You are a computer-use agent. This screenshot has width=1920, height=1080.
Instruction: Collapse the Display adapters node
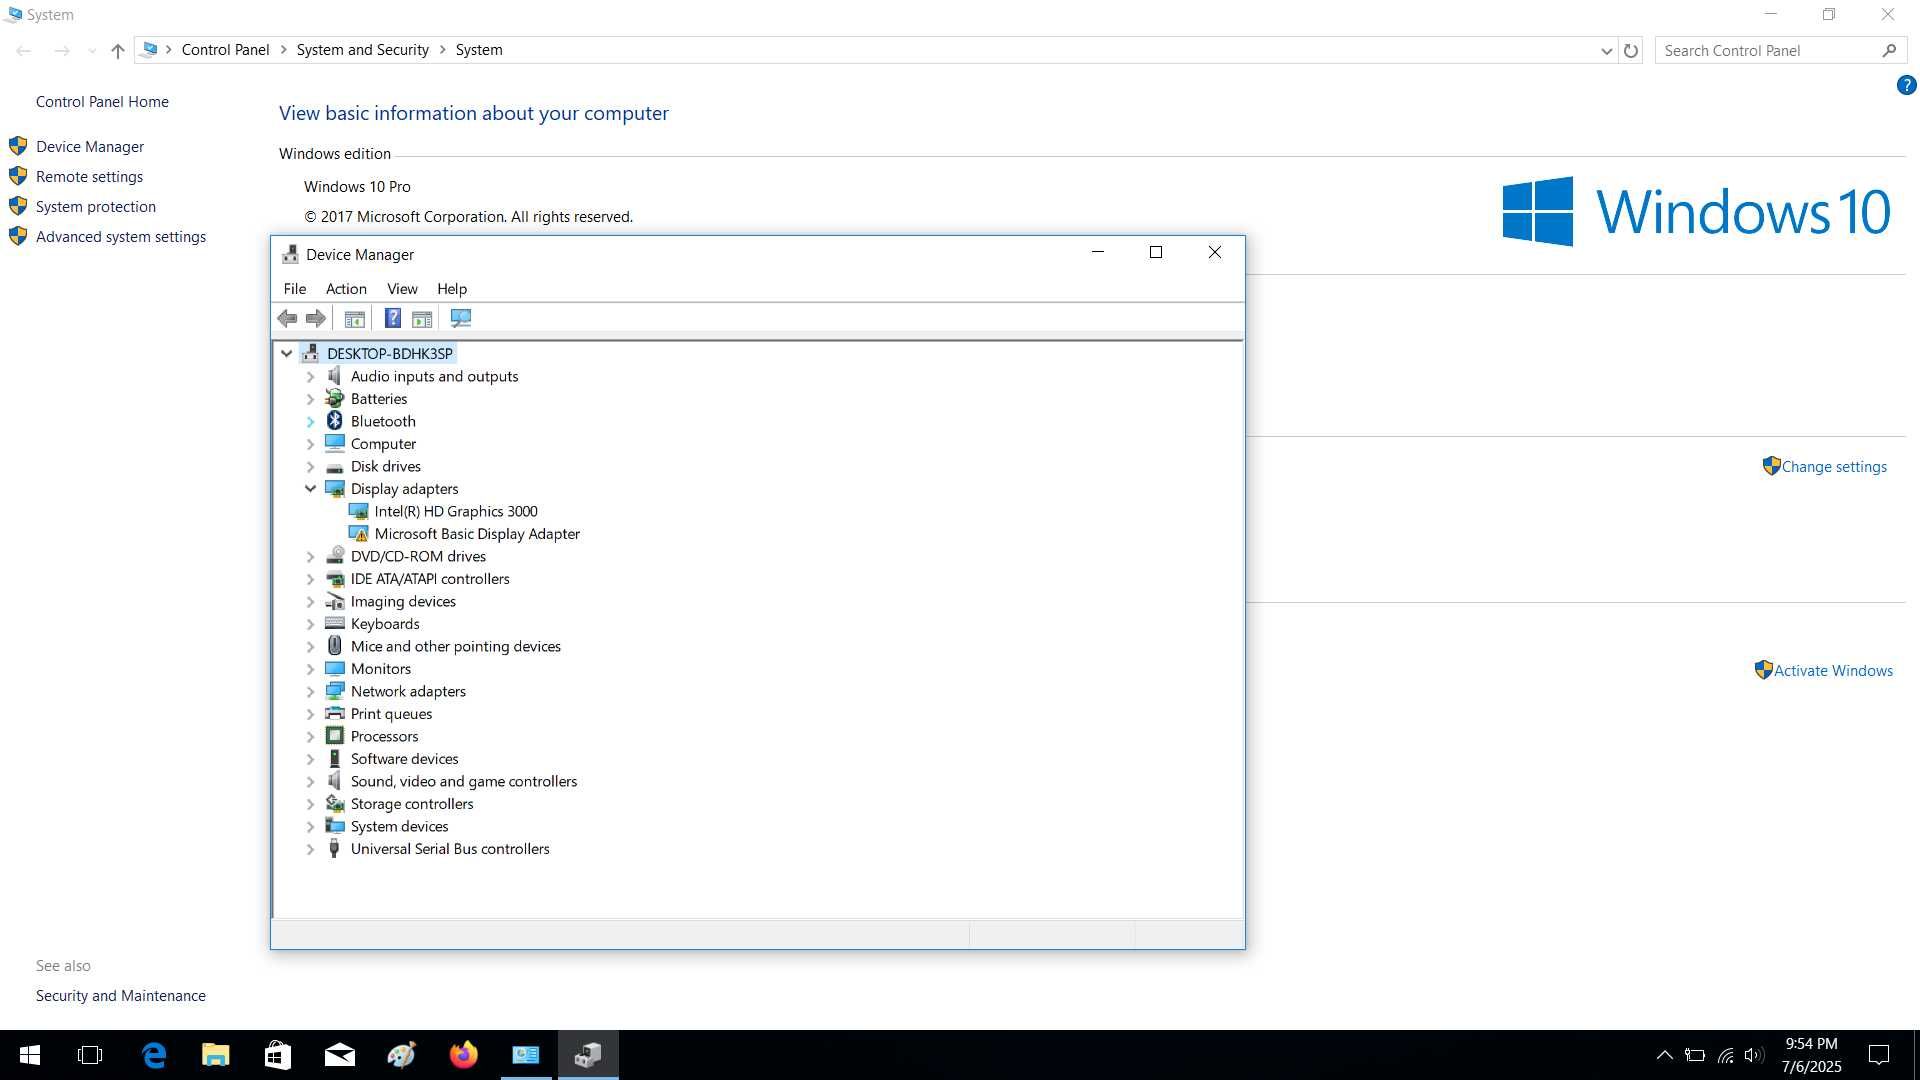coord(310,489)
